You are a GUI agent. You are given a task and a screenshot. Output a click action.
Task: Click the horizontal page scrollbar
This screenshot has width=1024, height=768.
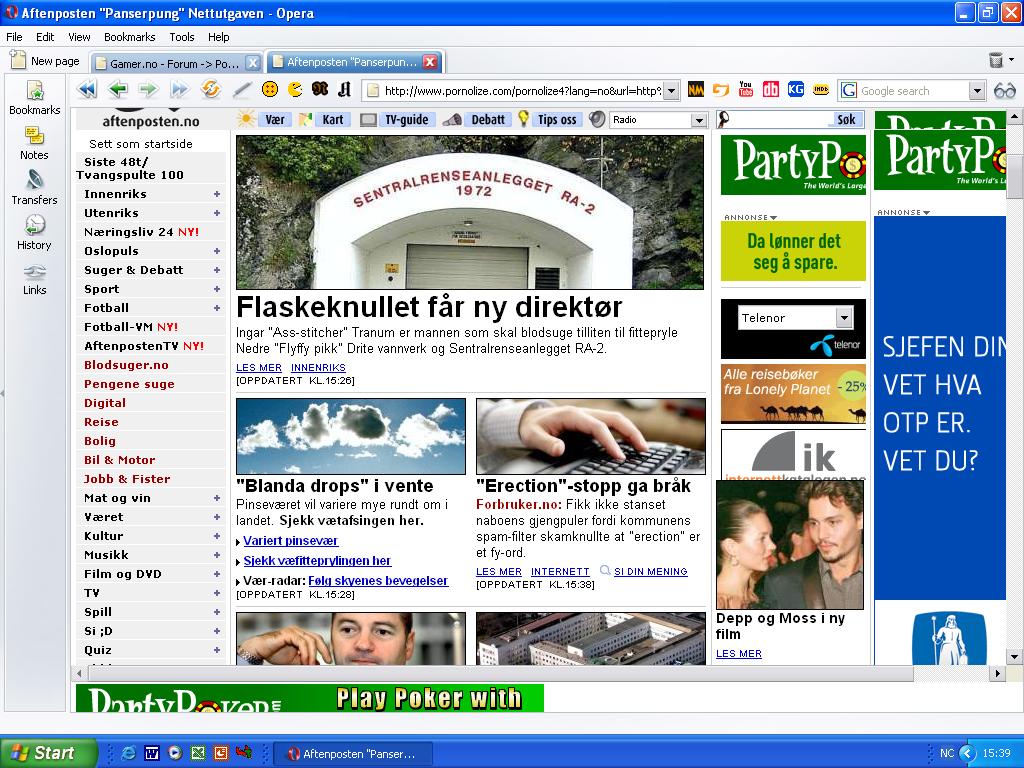(500, 673)
